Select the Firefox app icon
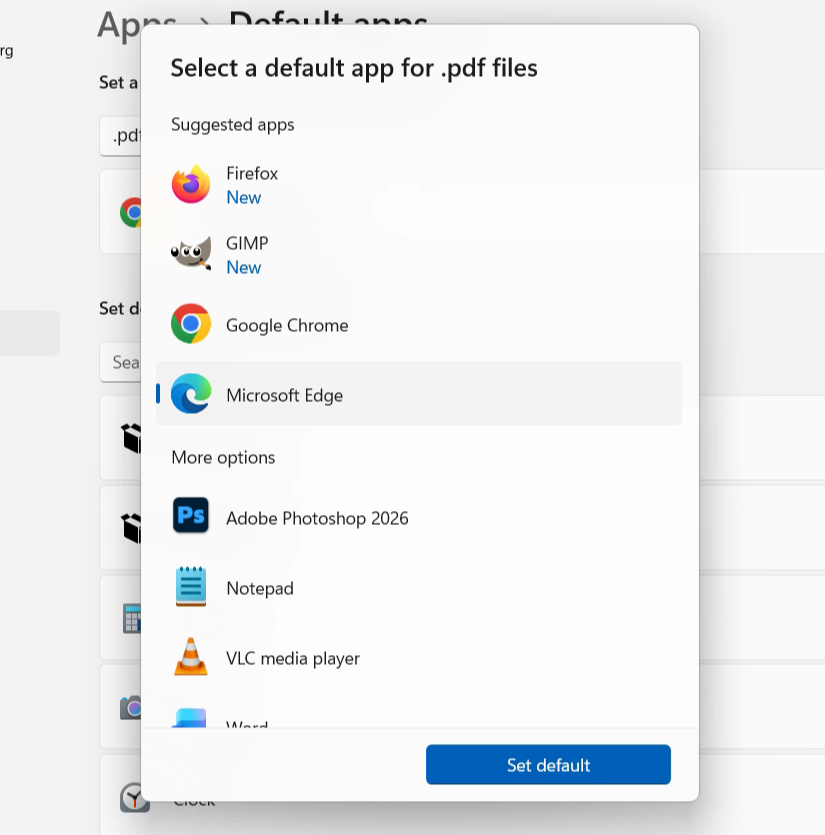Image resolution: width=825 pixels, height=835 pixels. 191,184
